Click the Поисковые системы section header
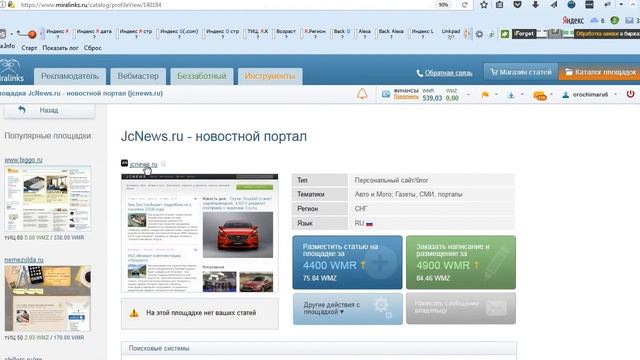The image size is (640, 360). pyautogui.click(x=318, y=348)
